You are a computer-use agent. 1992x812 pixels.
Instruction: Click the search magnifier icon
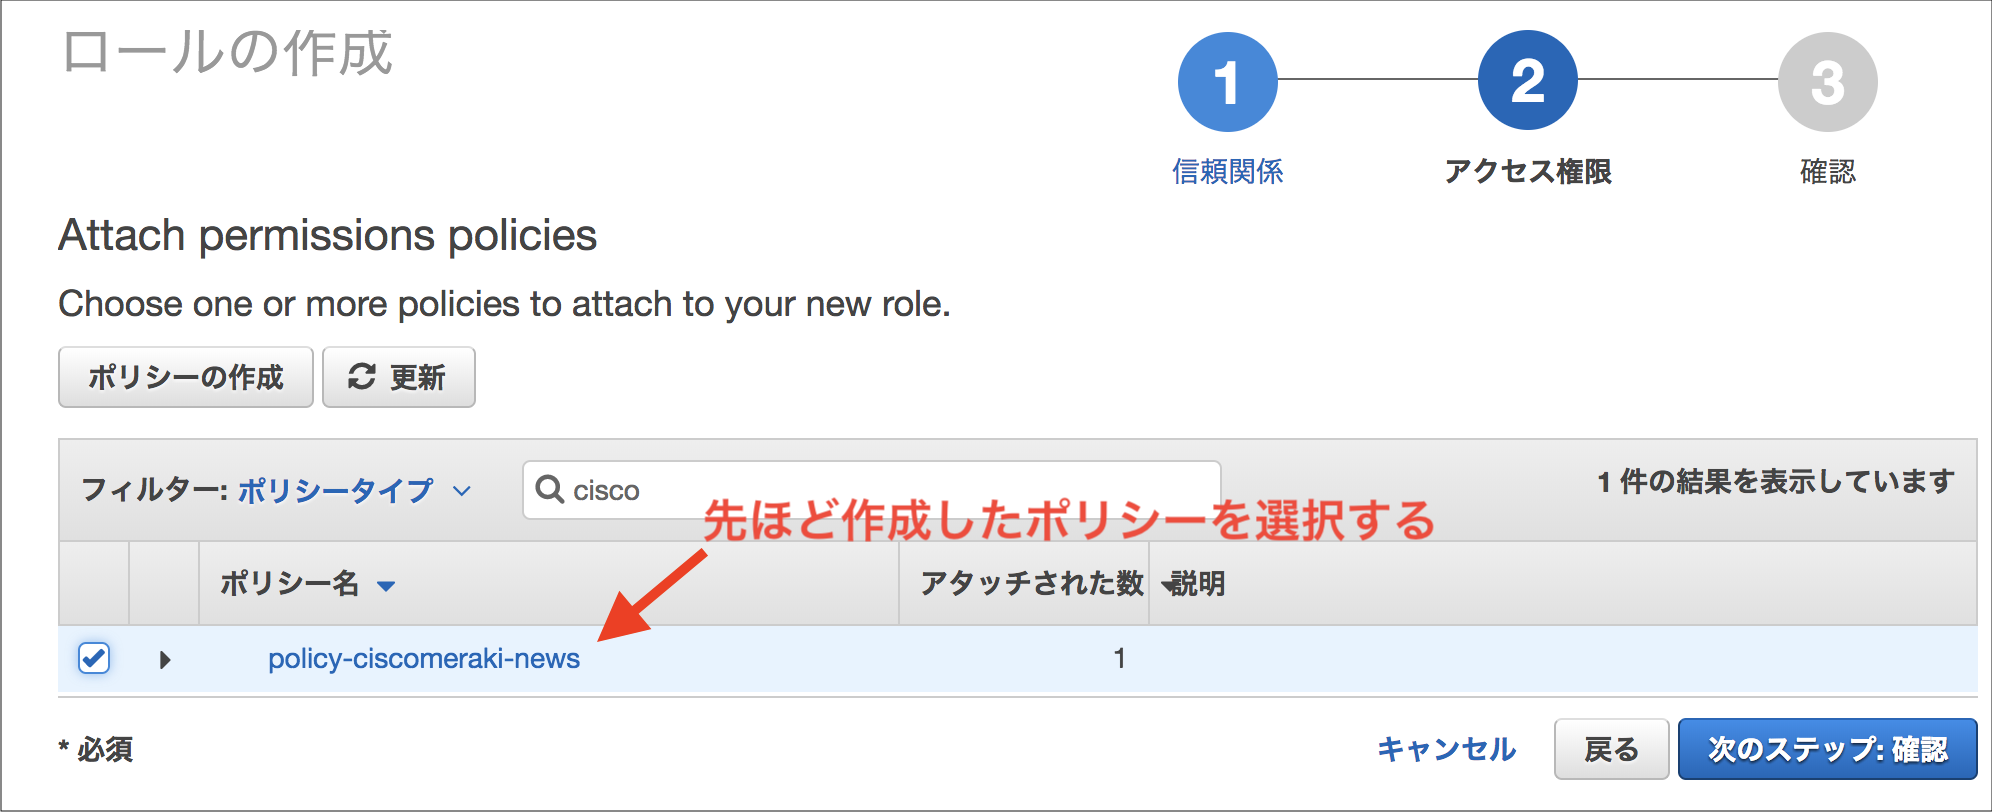[550, 489]
